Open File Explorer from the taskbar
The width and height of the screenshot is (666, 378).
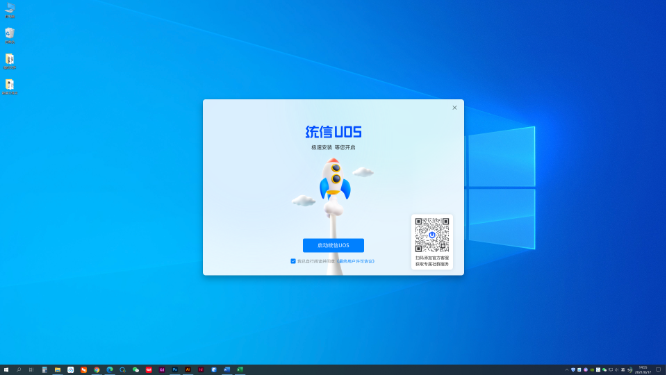tap(57, 370)
